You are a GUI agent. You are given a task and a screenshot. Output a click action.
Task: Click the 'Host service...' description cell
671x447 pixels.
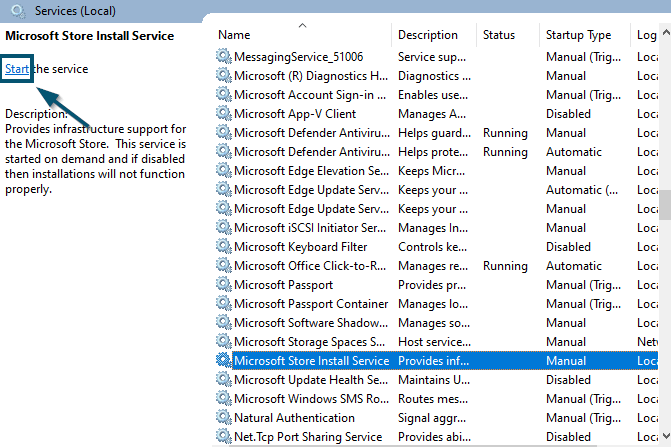434,342
